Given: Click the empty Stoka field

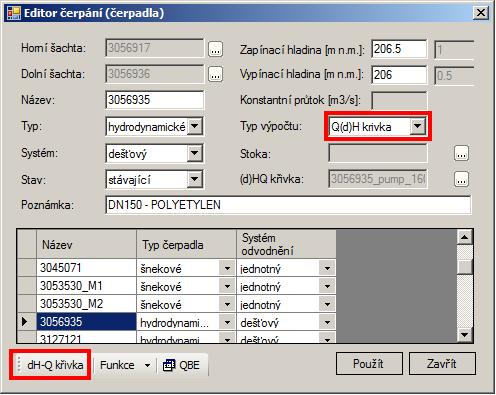Looking at the screenshot, I should [x=378, y=153].
